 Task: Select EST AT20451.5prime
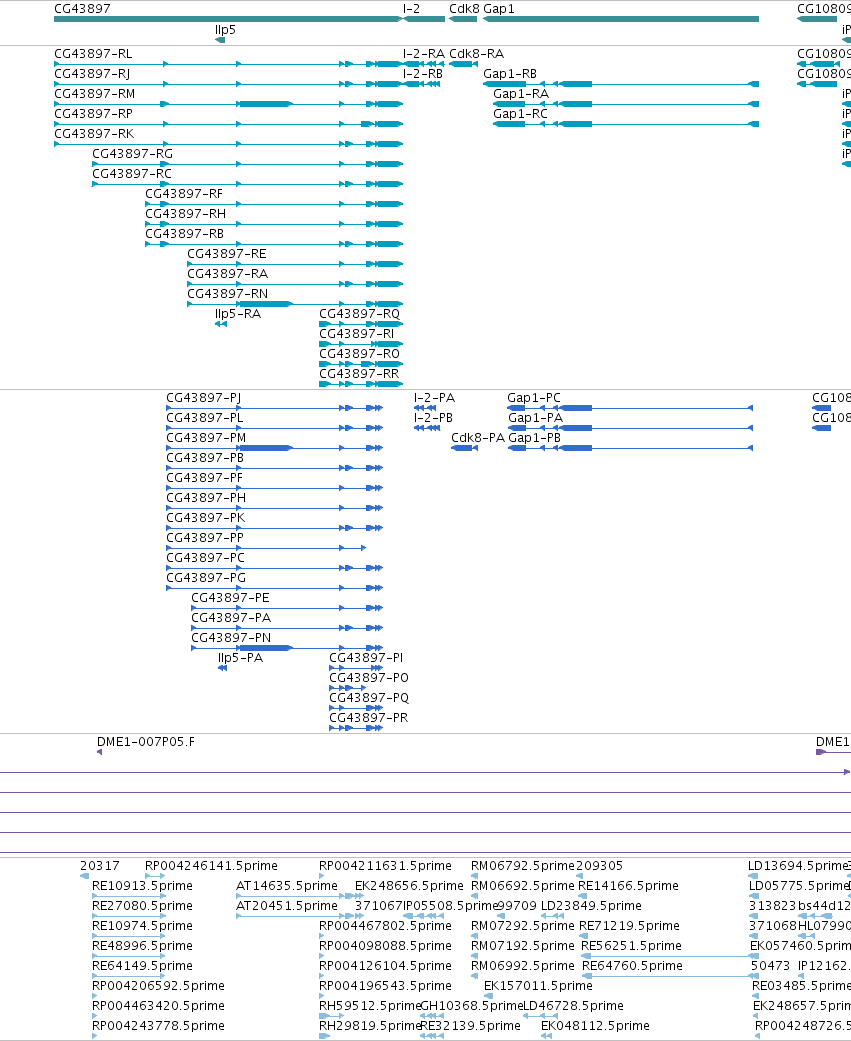299,916
